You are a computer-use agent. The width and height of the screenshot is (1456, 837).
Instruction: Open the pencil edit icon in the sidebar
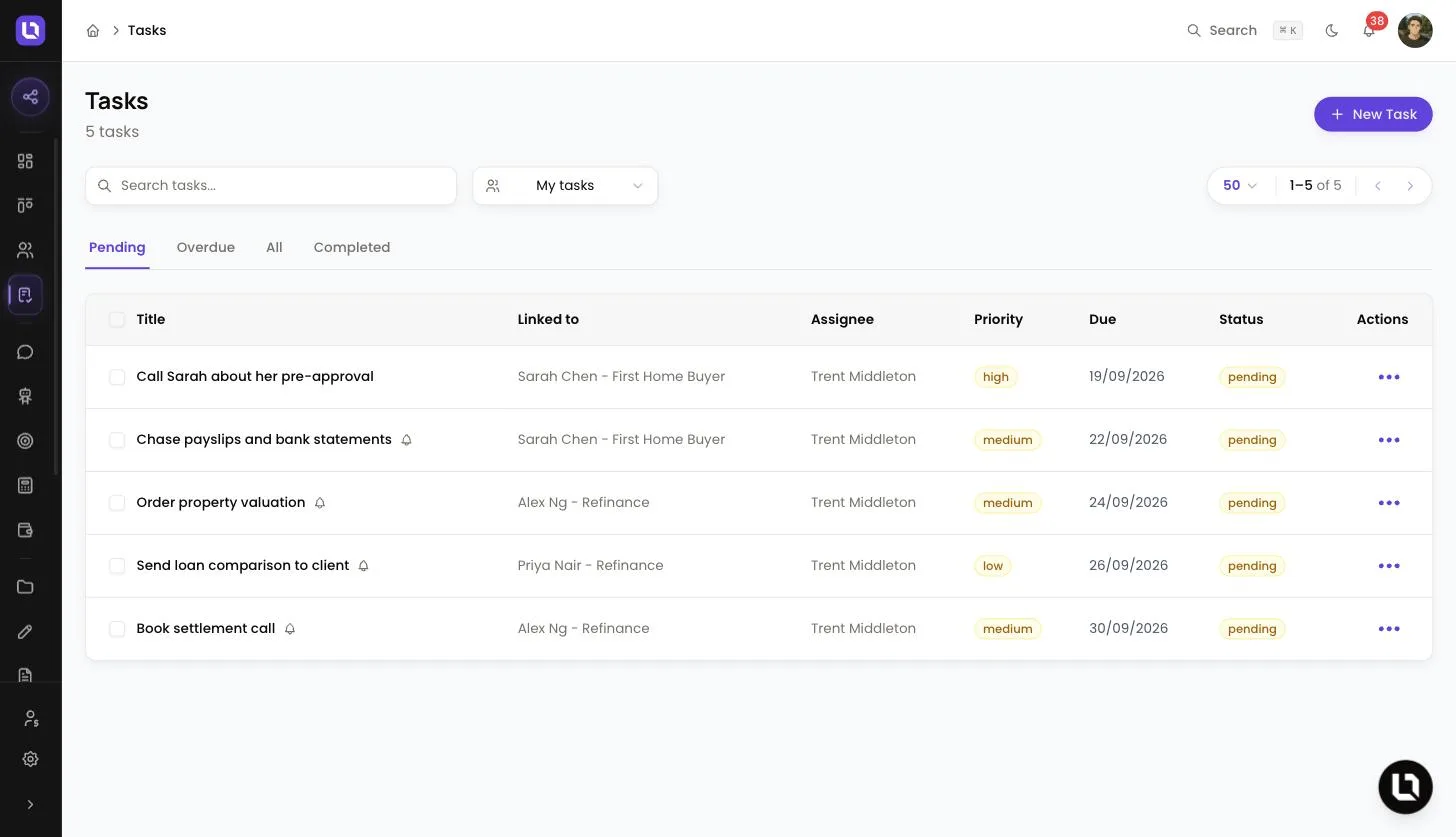click(25, 632)
